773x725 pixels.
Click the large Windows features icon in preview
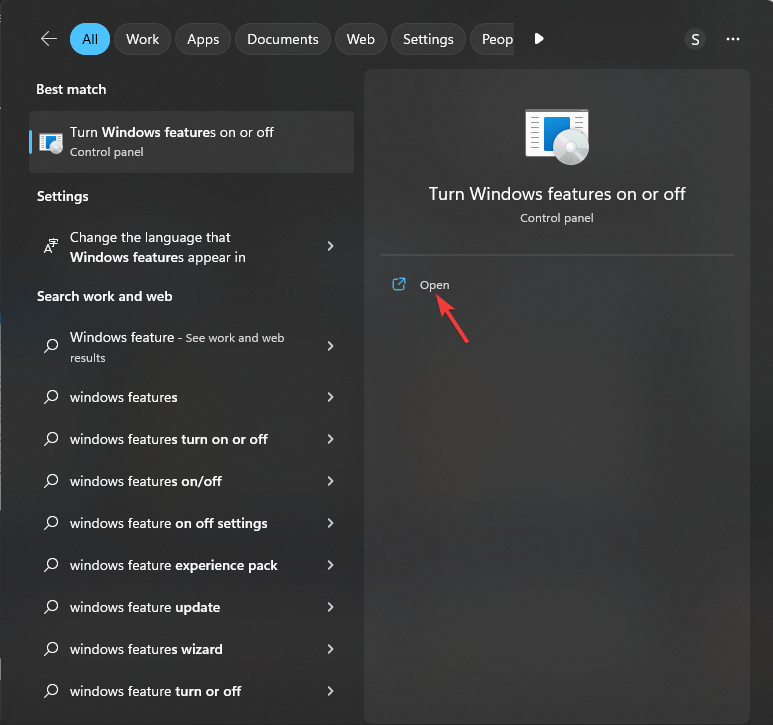tap(557, 137)
